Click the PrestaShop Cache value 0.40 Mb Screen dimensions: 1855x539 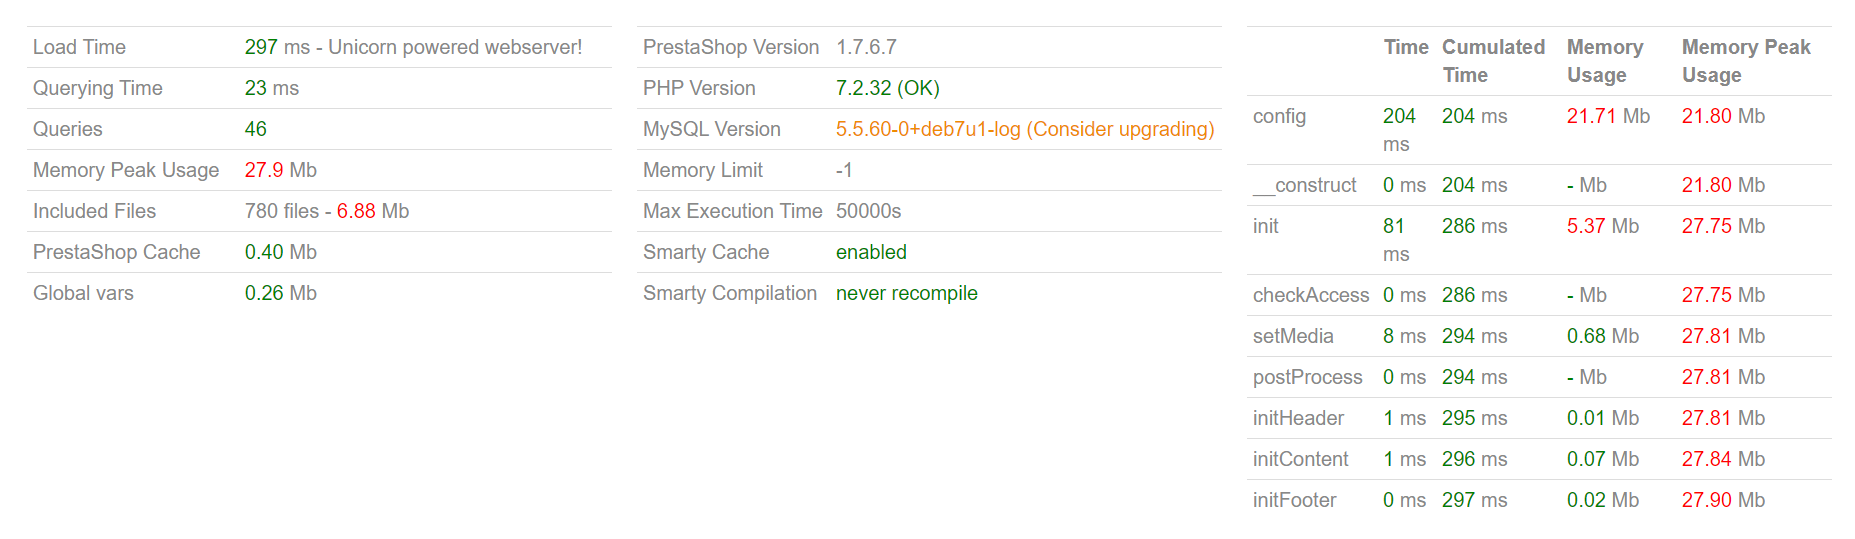coord(281,252)
